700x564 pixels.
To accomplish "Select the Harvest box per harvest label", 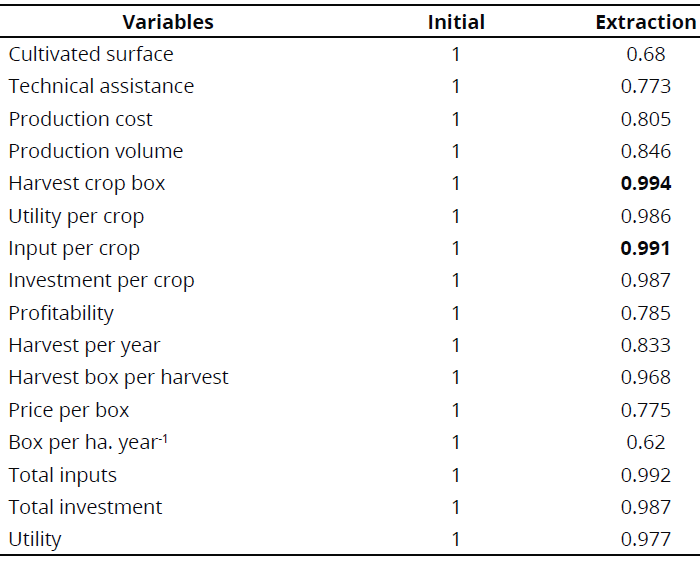I will pyautogui.click(x=118, y=377).
